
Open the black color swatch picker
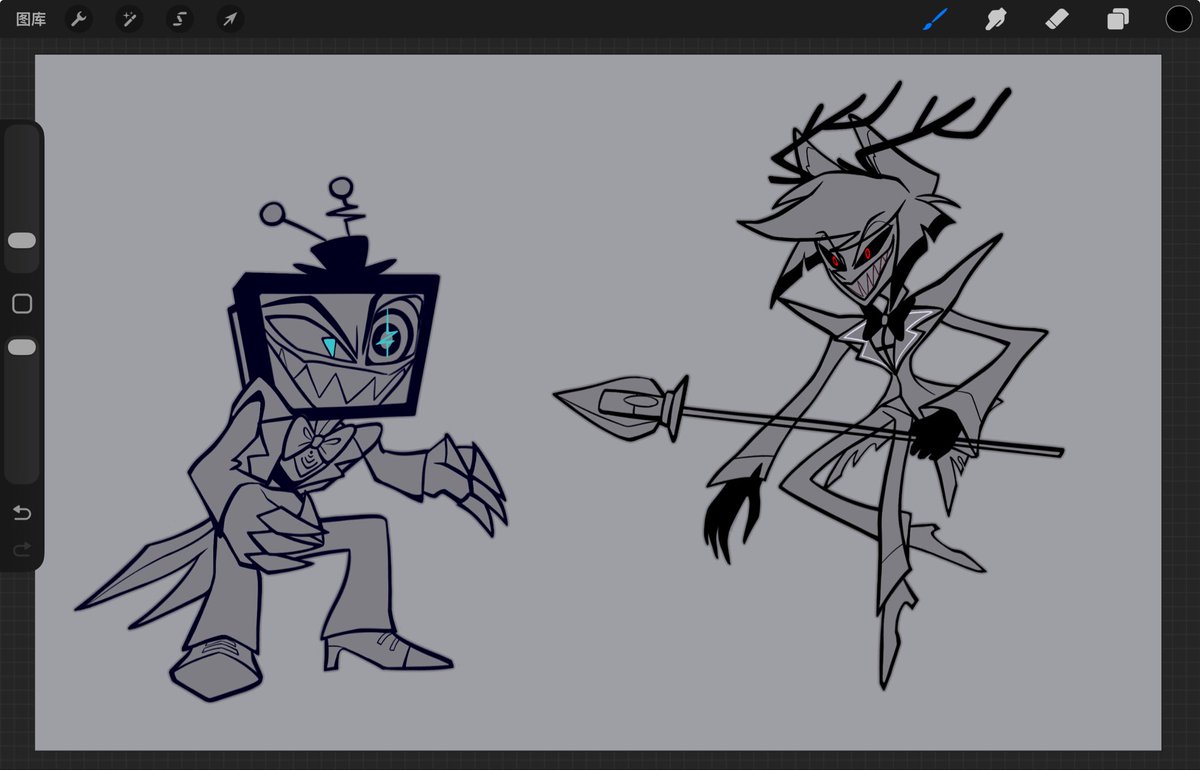point(1178,18)
